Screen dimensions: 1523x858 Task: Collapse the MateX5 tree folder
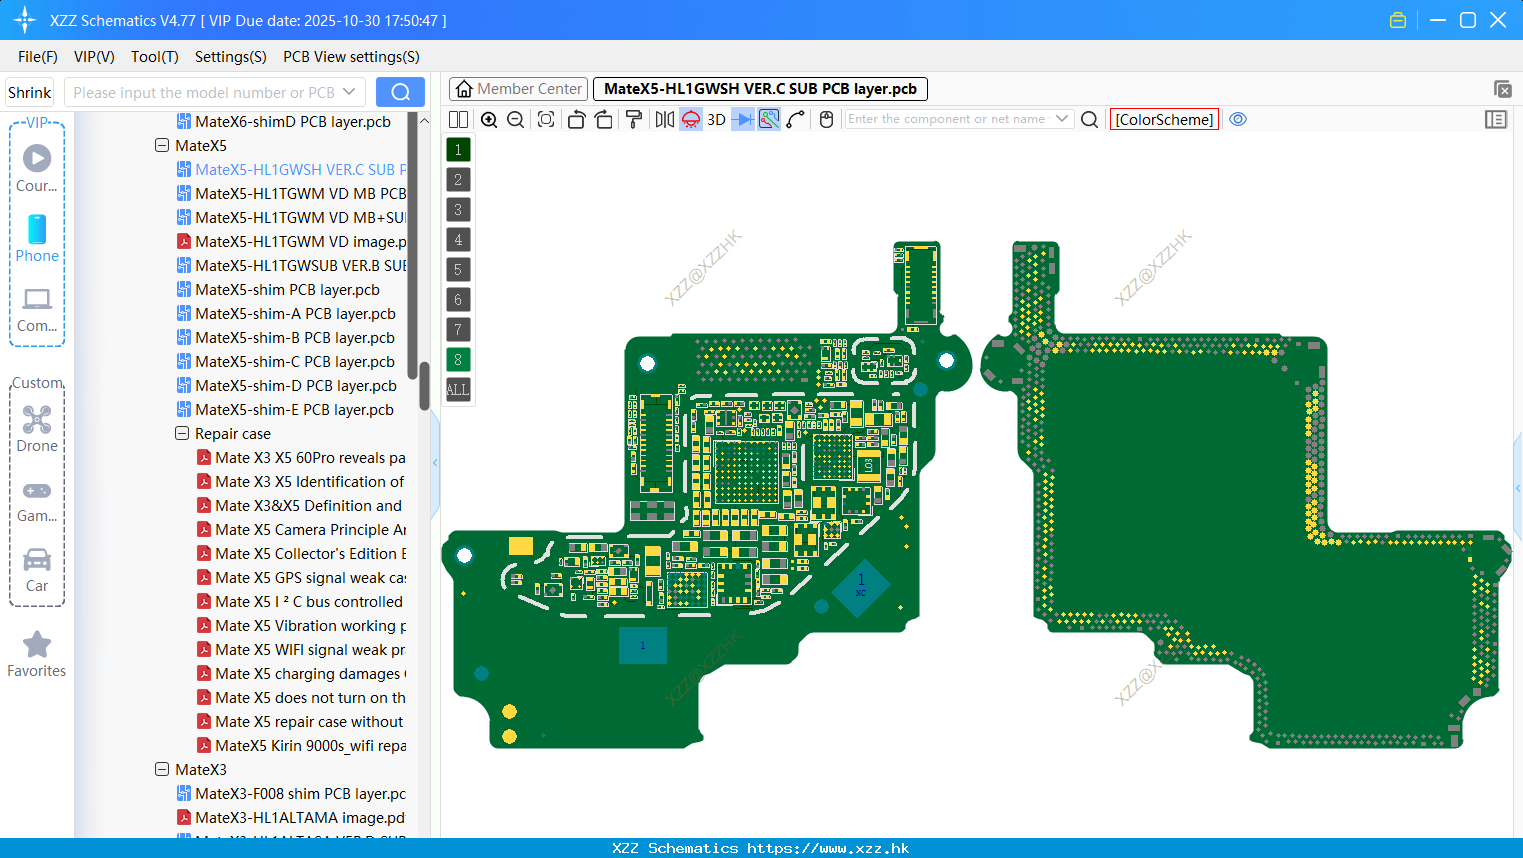[x=162, y=145]
